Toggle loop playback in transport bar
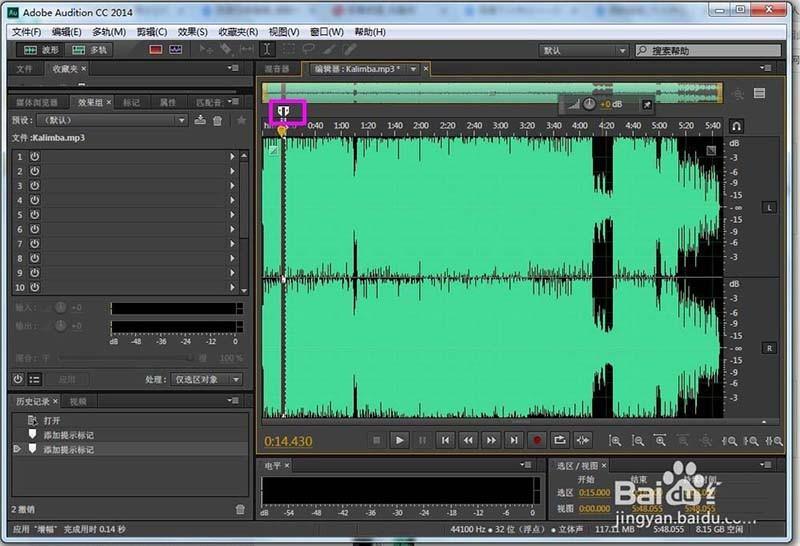 (x=560, y=440)
